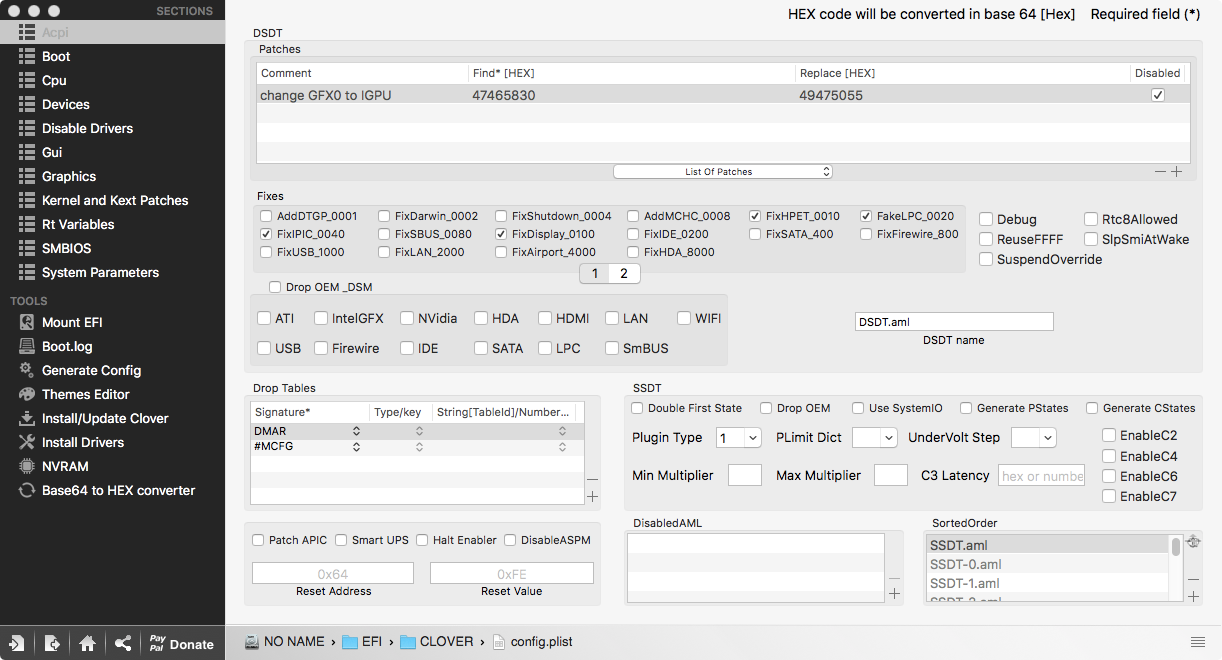1222x660 pixels.
Task: Select the Kernel and Kext Patches section
Action: 115,200
